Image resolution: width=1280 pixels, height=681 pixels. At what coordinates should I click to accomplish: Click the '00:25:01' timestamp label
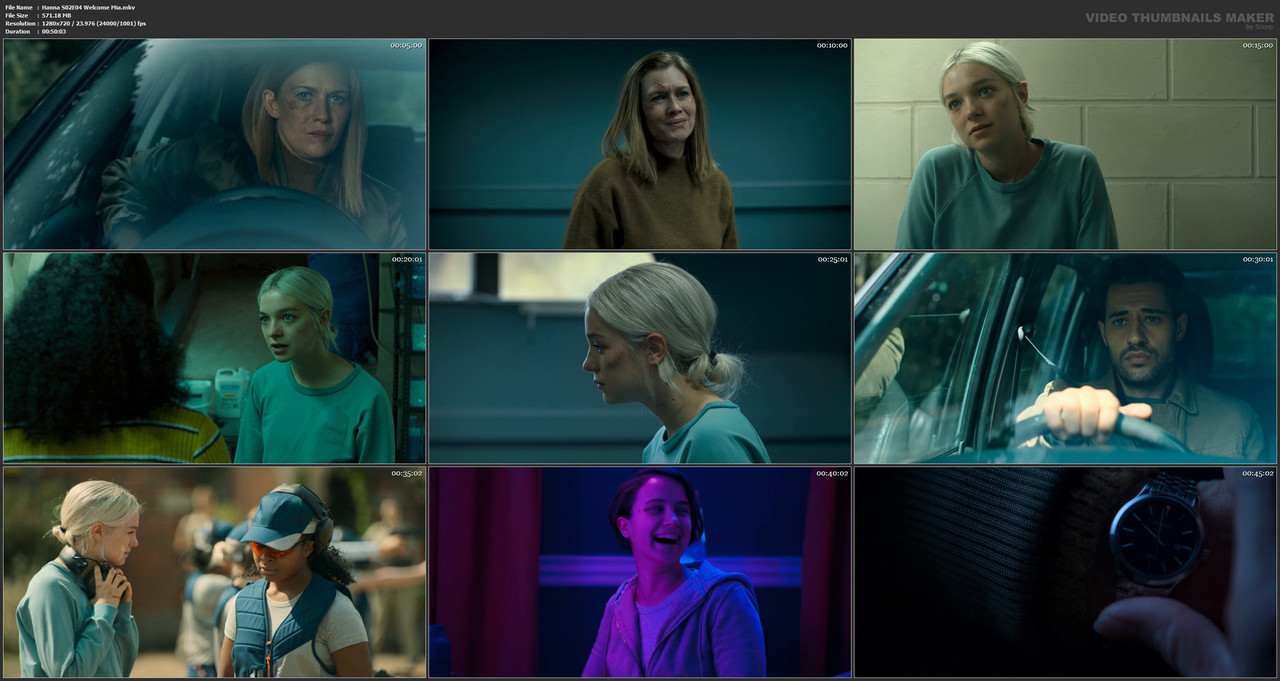coord(831,259)
